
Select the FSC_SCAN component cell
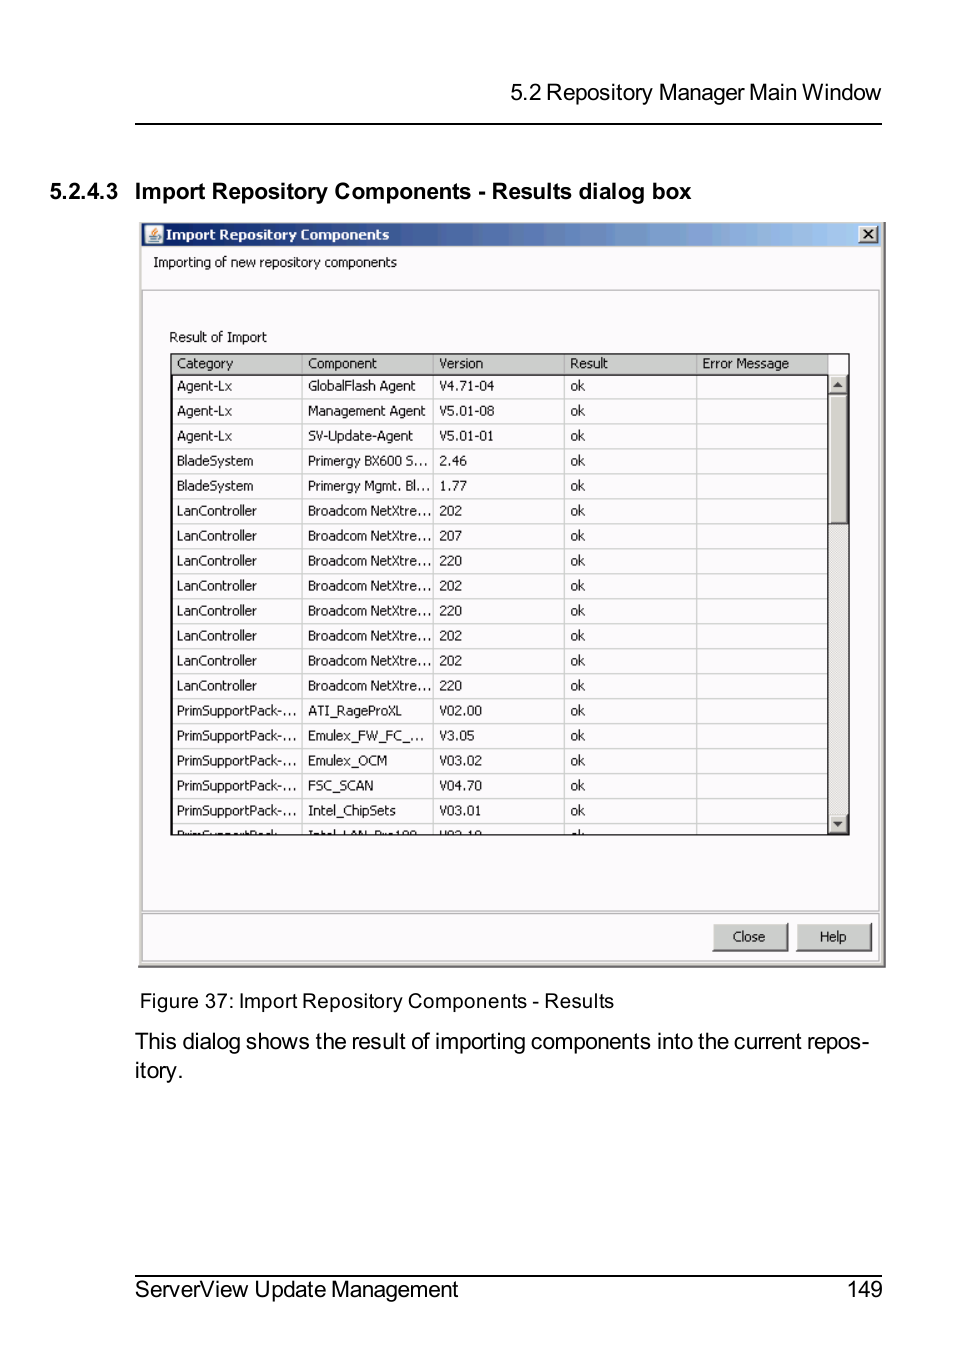[368, 786]
